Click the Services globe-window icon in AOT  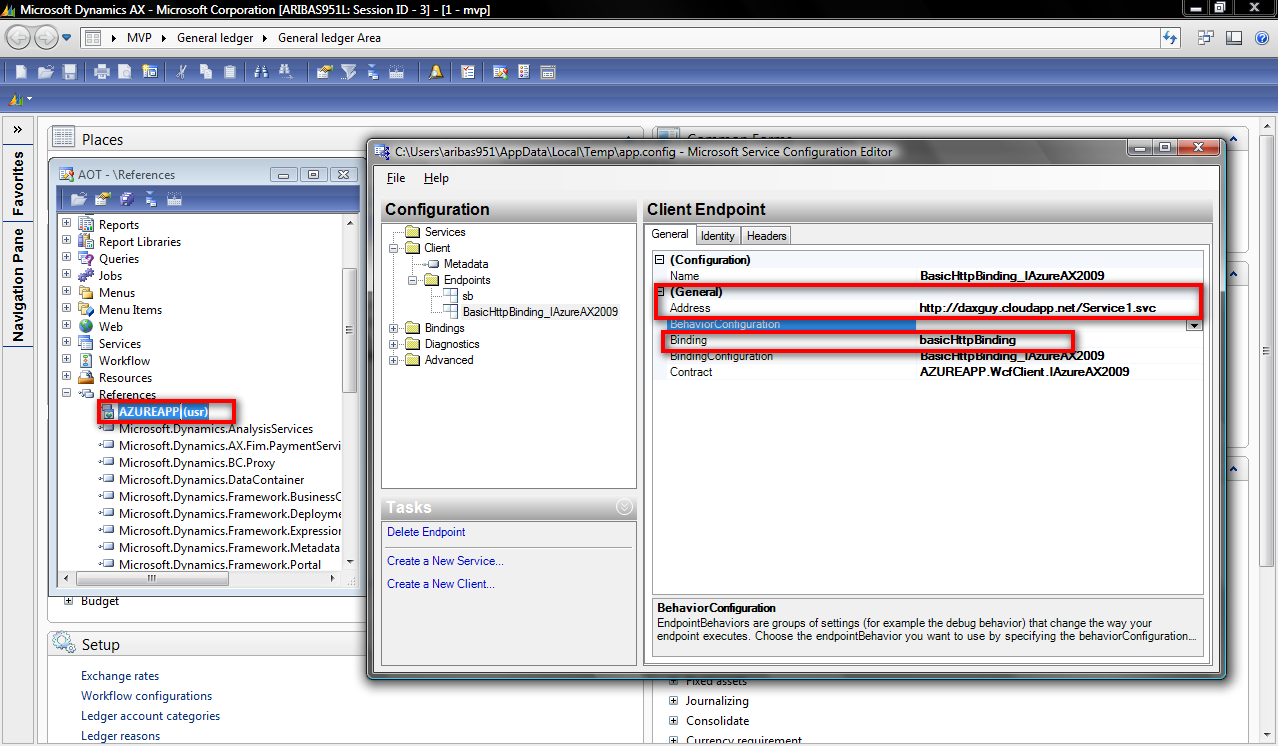(x=87, y=343)
